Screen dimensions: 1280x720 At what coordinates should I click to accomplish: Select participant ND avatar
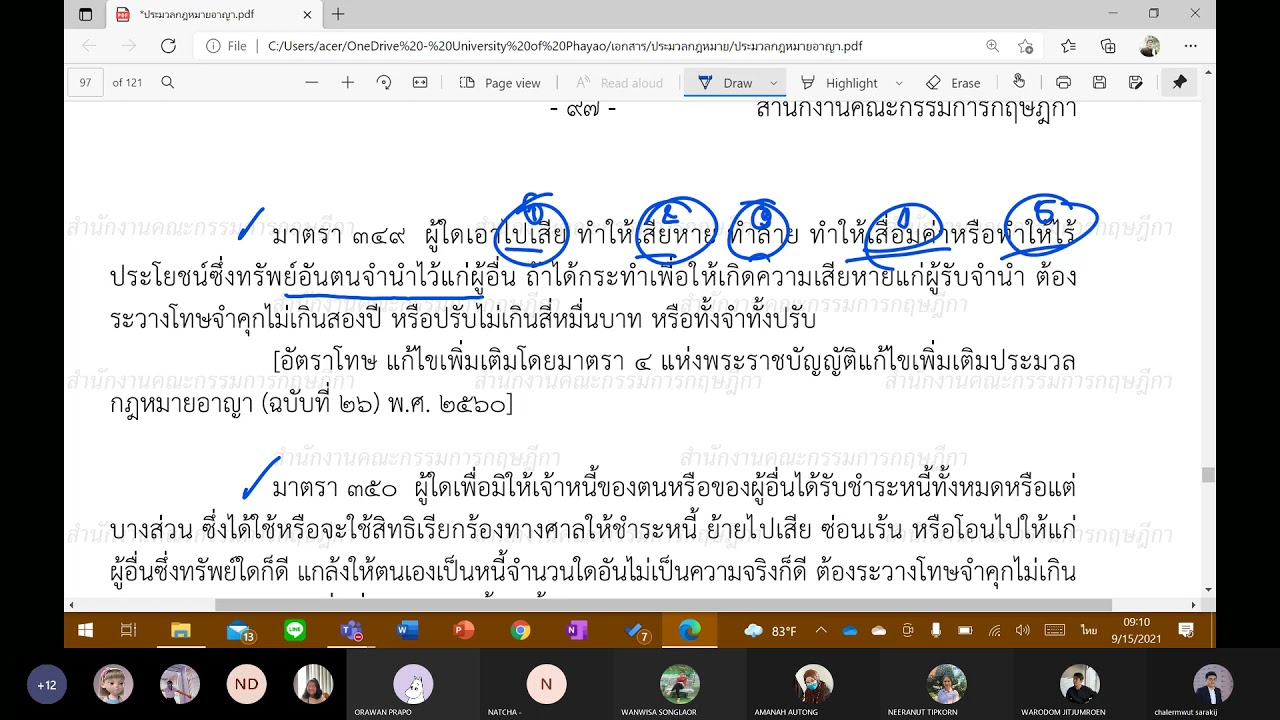[x=246, y=684]
